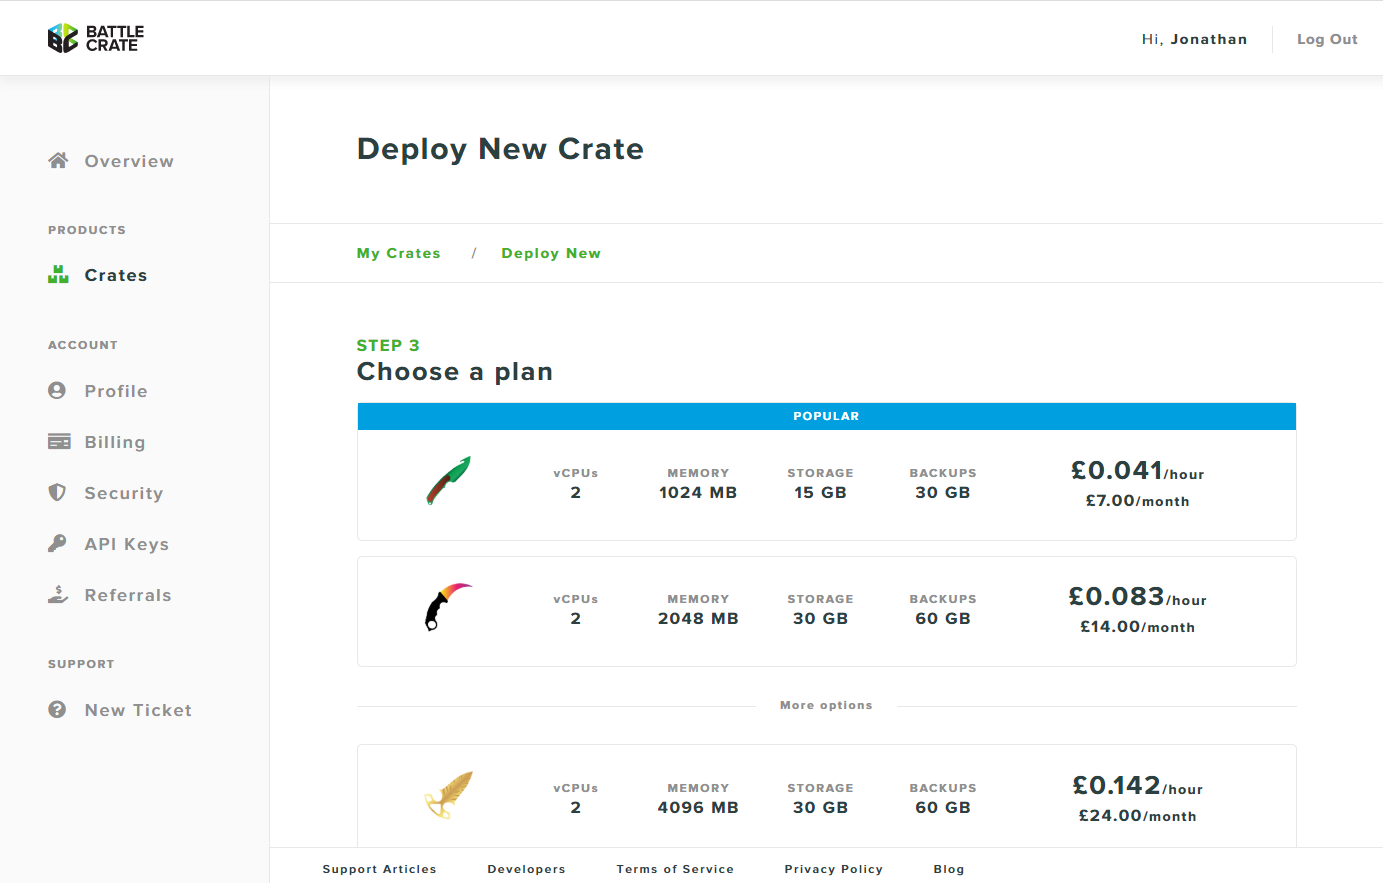The height and width of the screenshot is (883, 1383).
Task: Click the 15 GB storage value
Action: [x=820, y=492]
